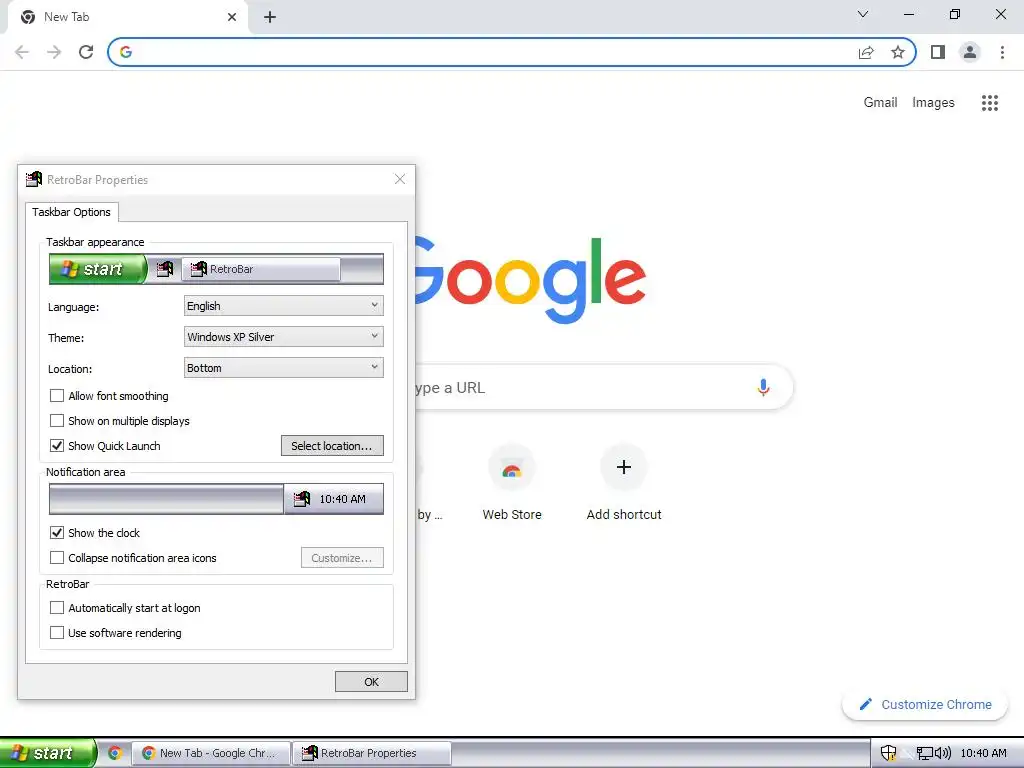Enable Show on multiple displays
The height and width of the screenshot is (768, 1024).
click(x=57, y=421)
